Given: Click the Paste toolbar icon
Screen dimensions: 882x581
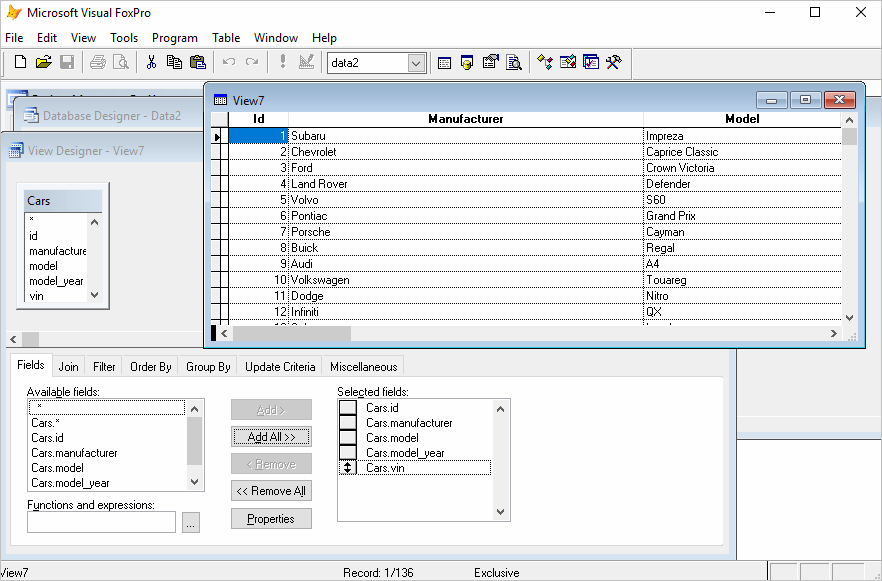Looking at the screenshot, I should 198,62.
